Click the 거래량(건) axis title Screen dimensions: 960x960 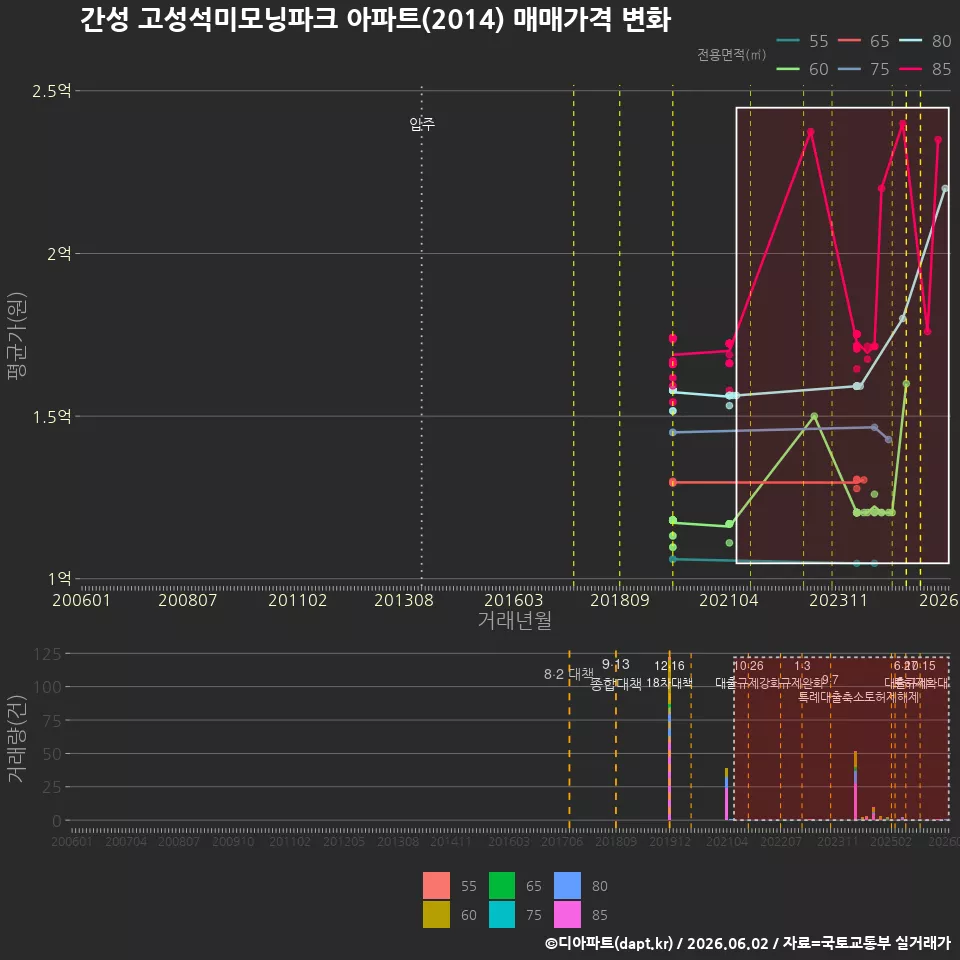click(16, 738)
